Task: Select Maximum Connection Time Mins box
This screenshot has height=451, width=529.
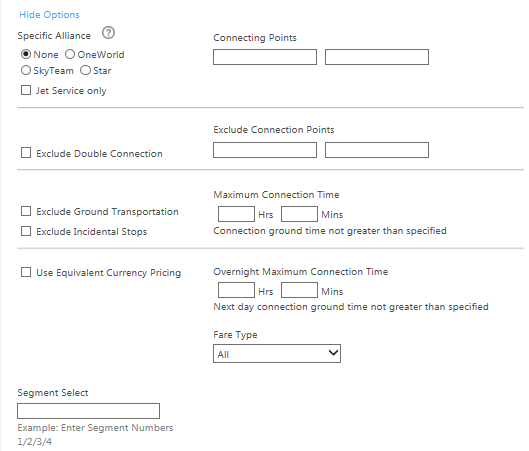Action: pos(299,214)
